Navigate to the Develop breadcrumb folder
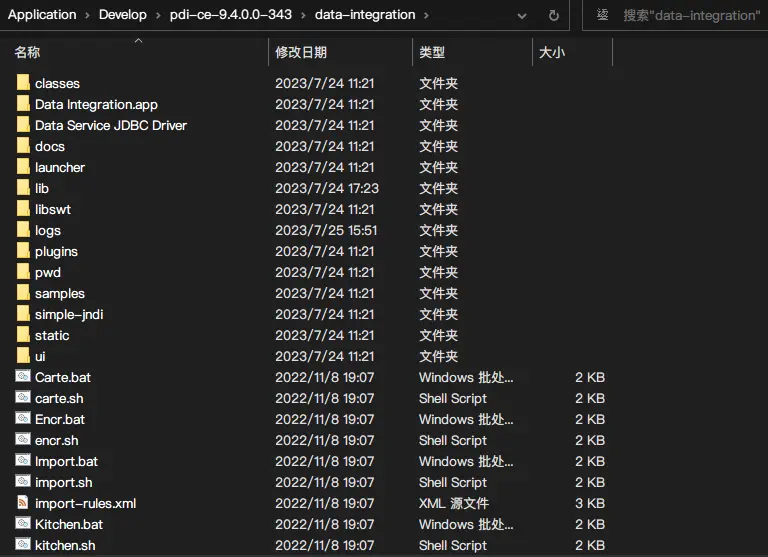 click(x=123, y=15)
